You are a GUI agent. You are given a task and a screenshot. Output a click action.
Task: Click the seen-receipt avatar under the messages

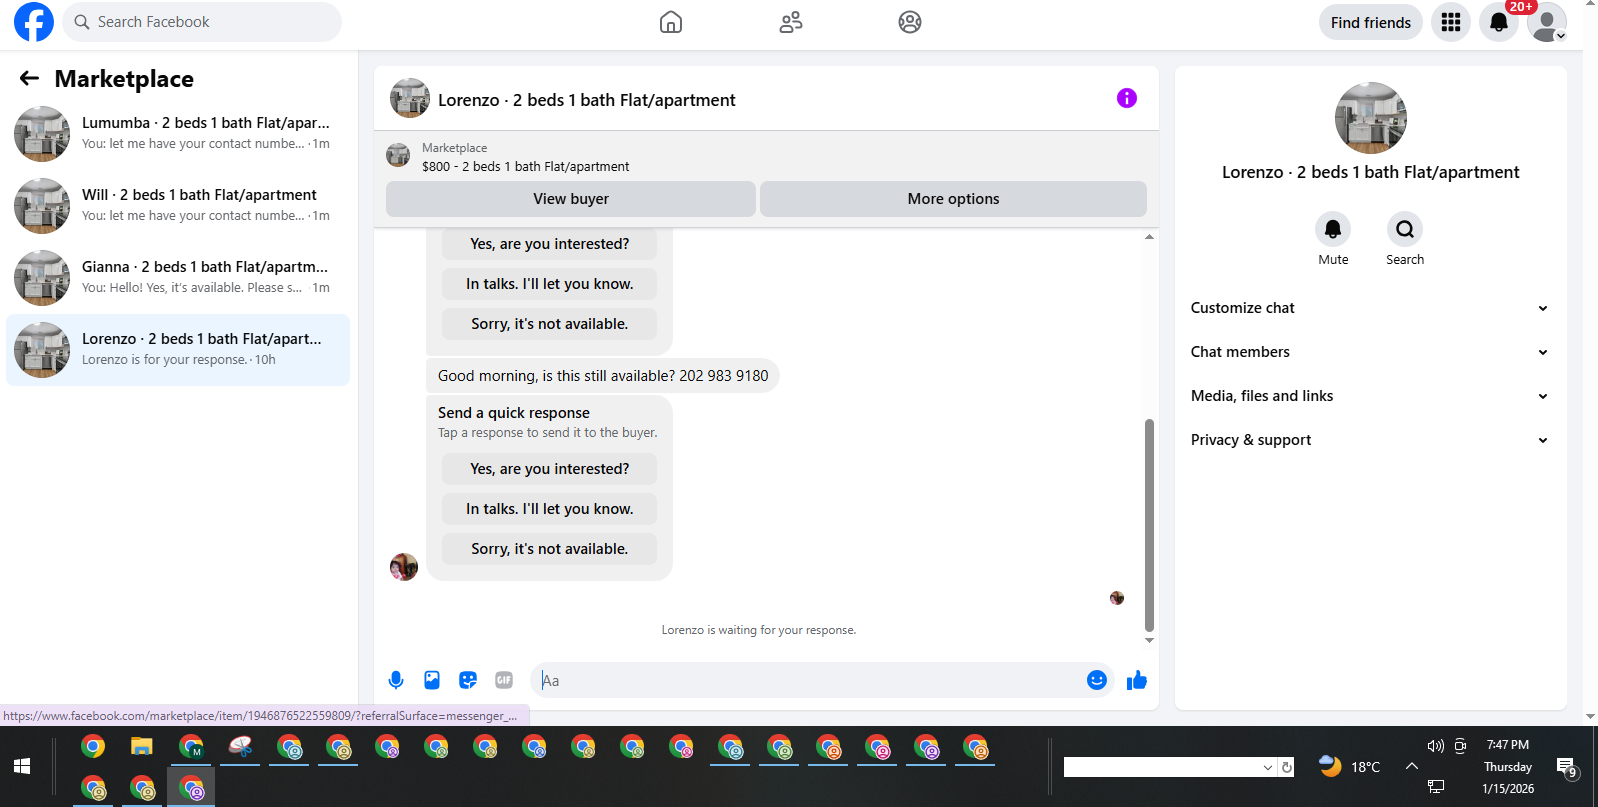1117,598
